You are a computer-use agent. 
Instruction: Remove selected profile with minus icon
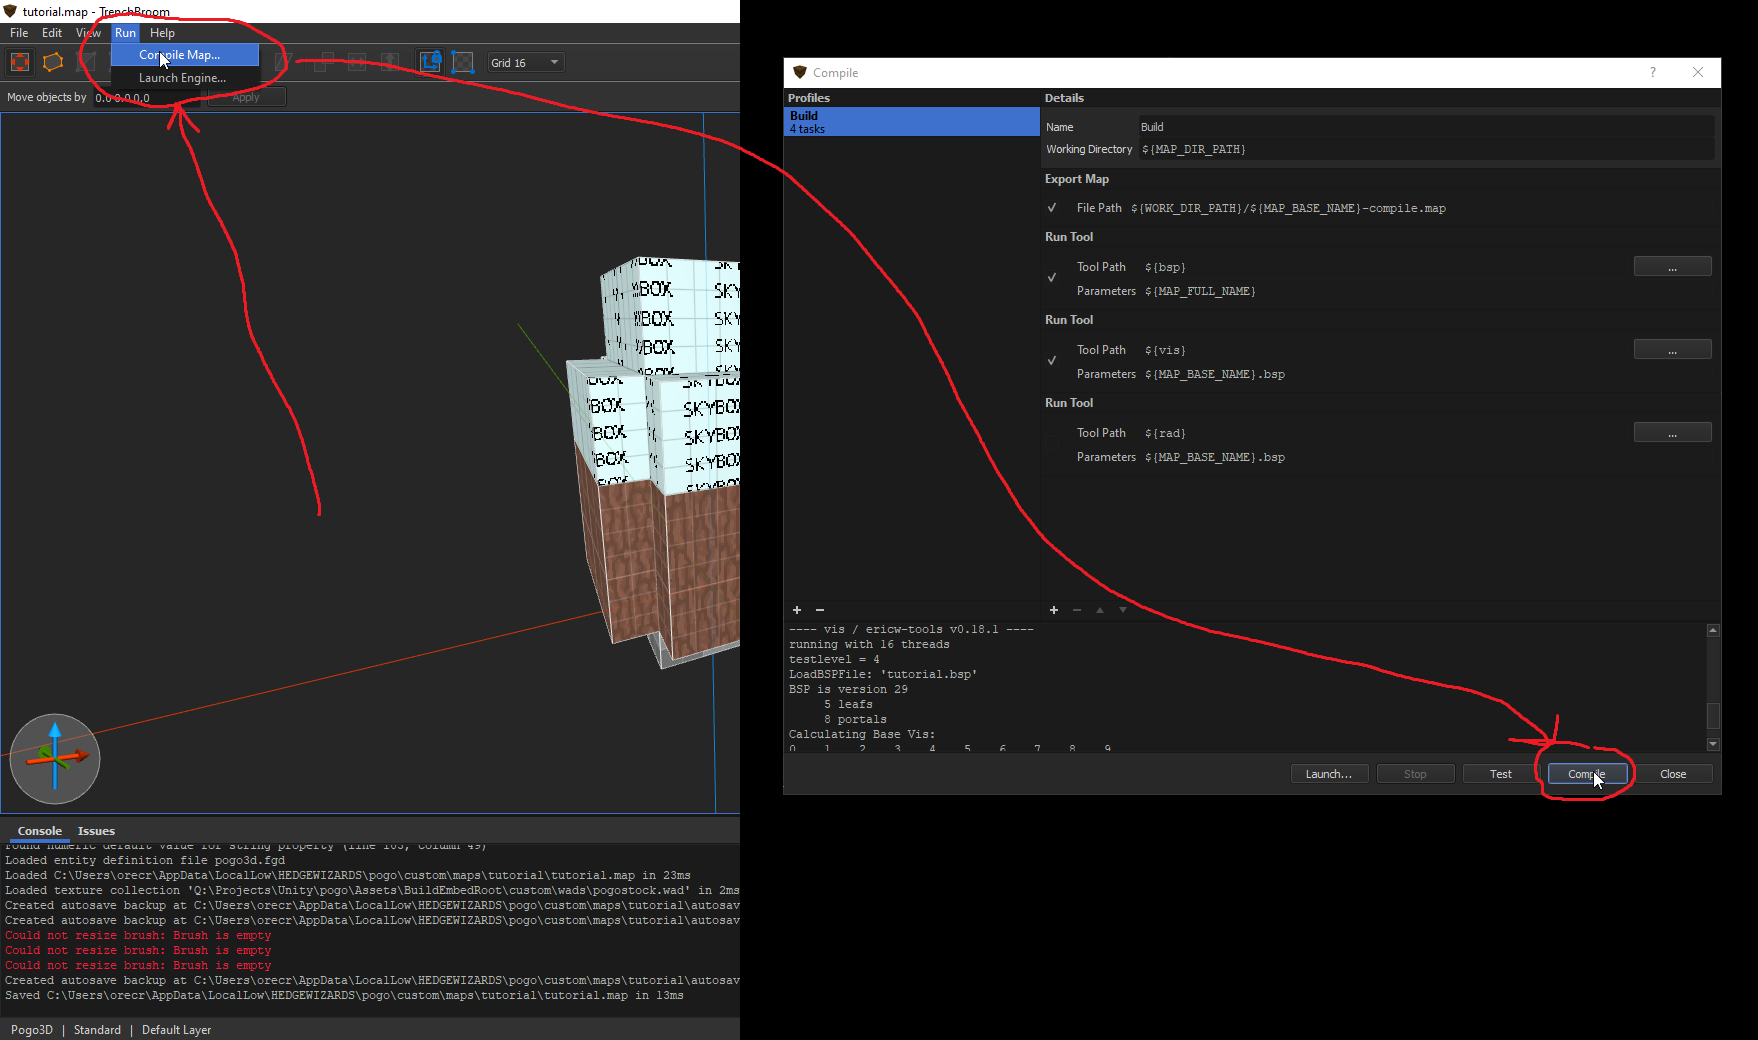[820, 610]
